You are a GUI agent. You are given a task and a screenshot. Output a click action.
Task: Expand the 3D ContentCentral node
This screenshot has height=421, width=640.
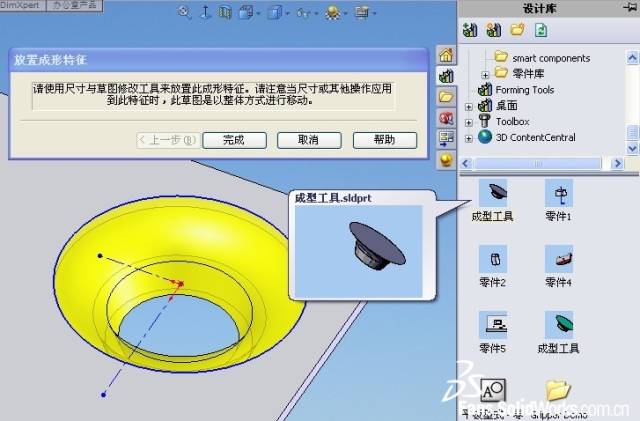(470, 137)
